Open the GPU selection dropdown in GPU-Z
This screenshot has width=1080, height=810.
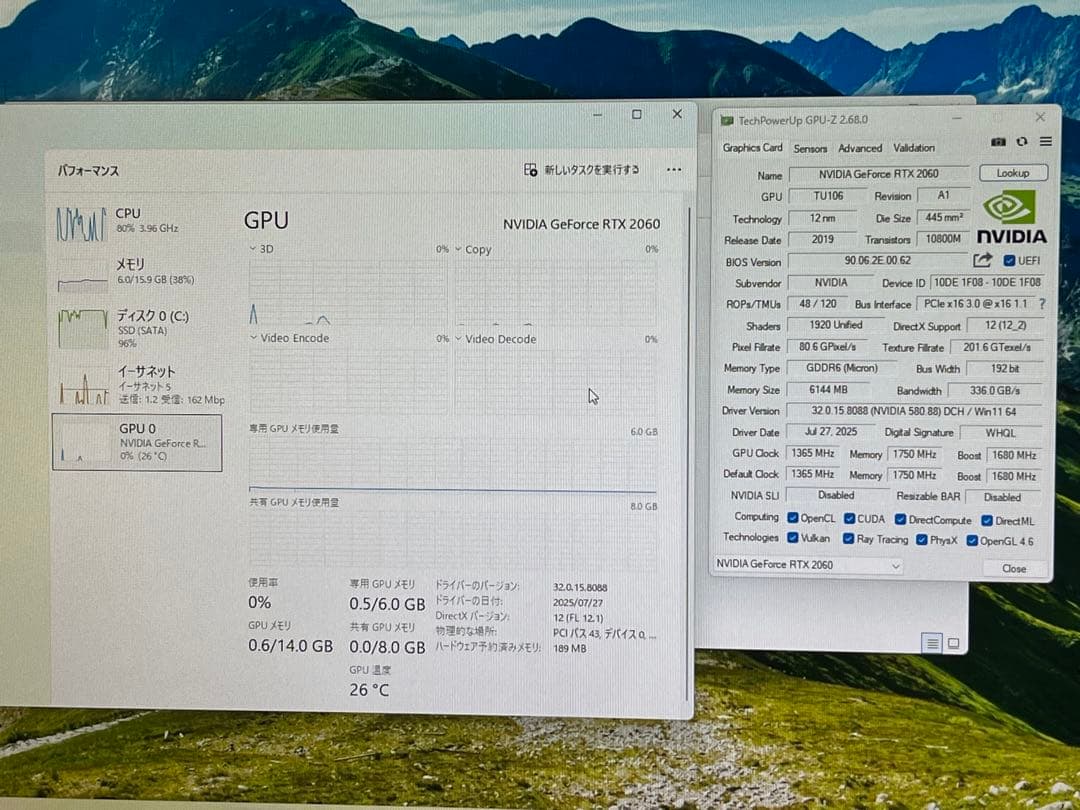[x=894, y=564]
